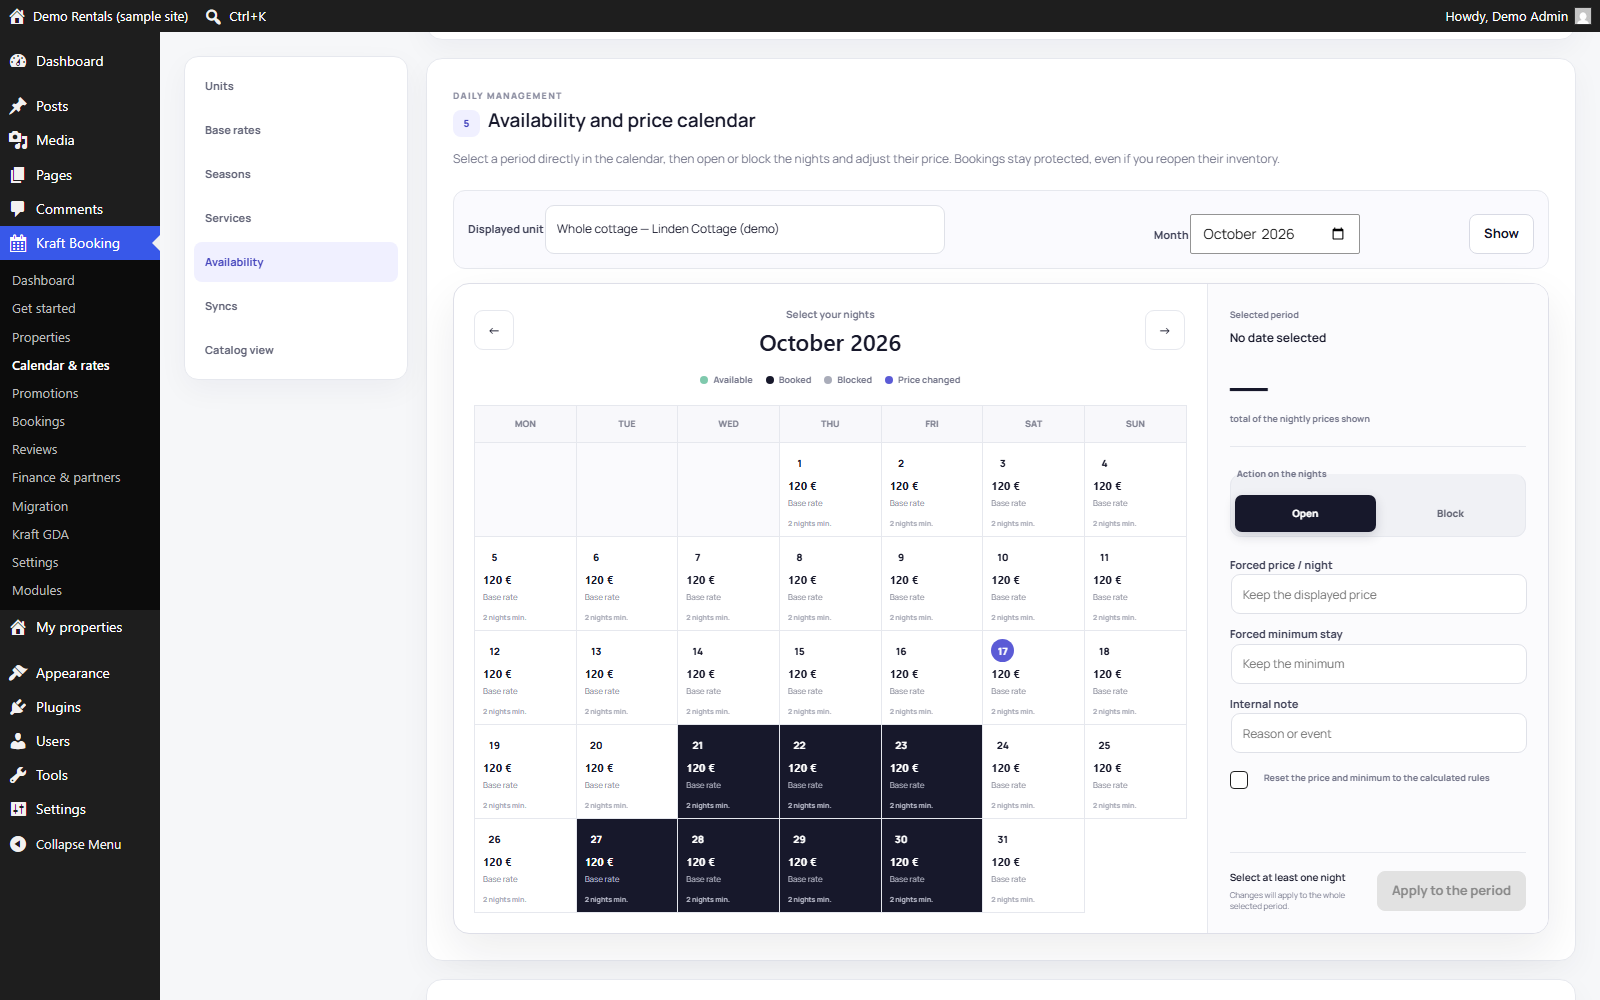Click the Plugins plug icon

18,707
